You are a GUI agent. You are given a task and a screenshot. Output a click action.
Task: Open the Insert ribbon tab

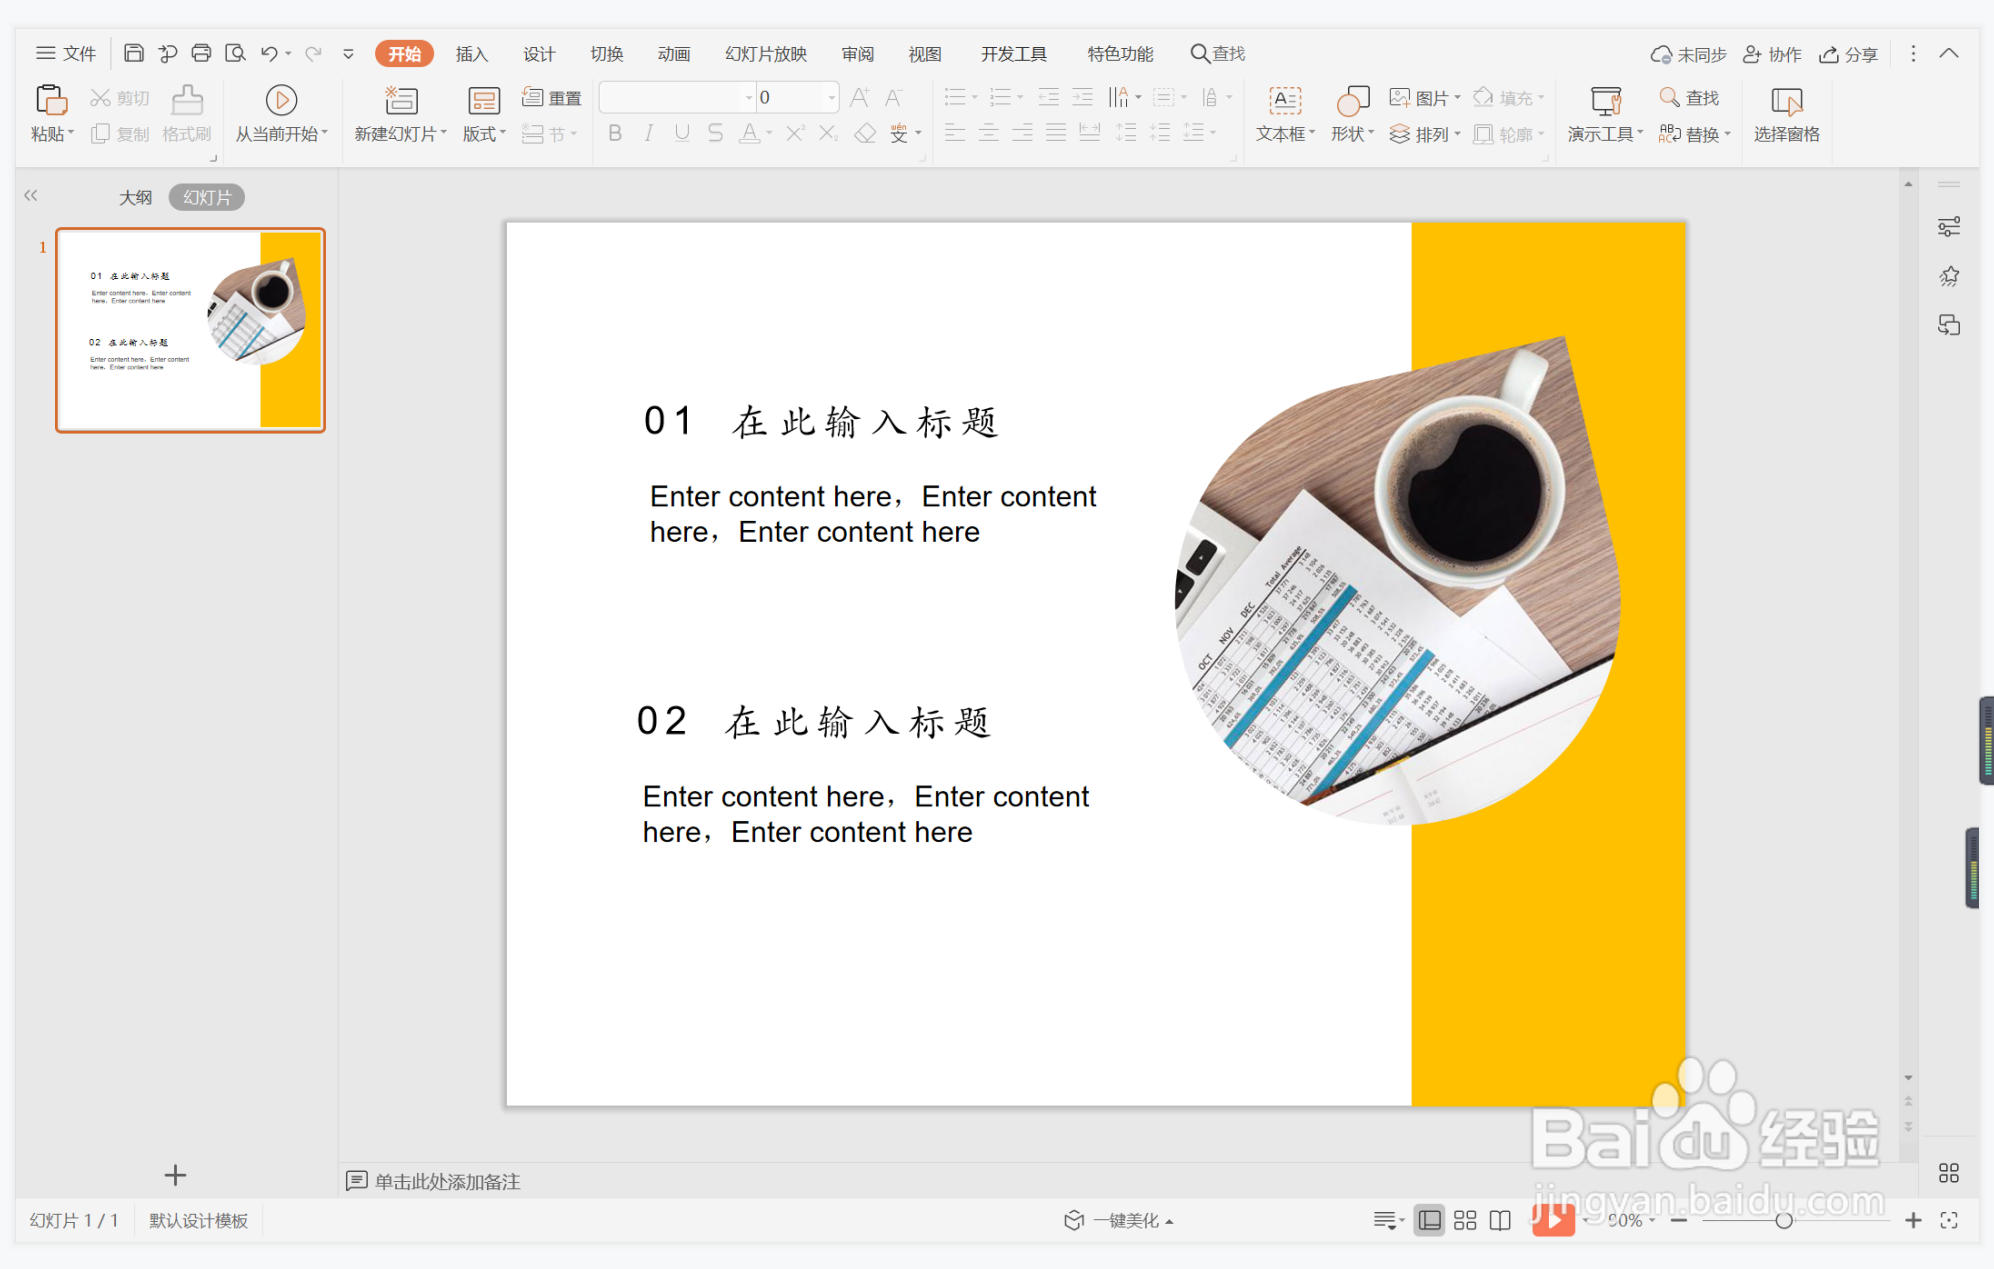click(471, 54)
